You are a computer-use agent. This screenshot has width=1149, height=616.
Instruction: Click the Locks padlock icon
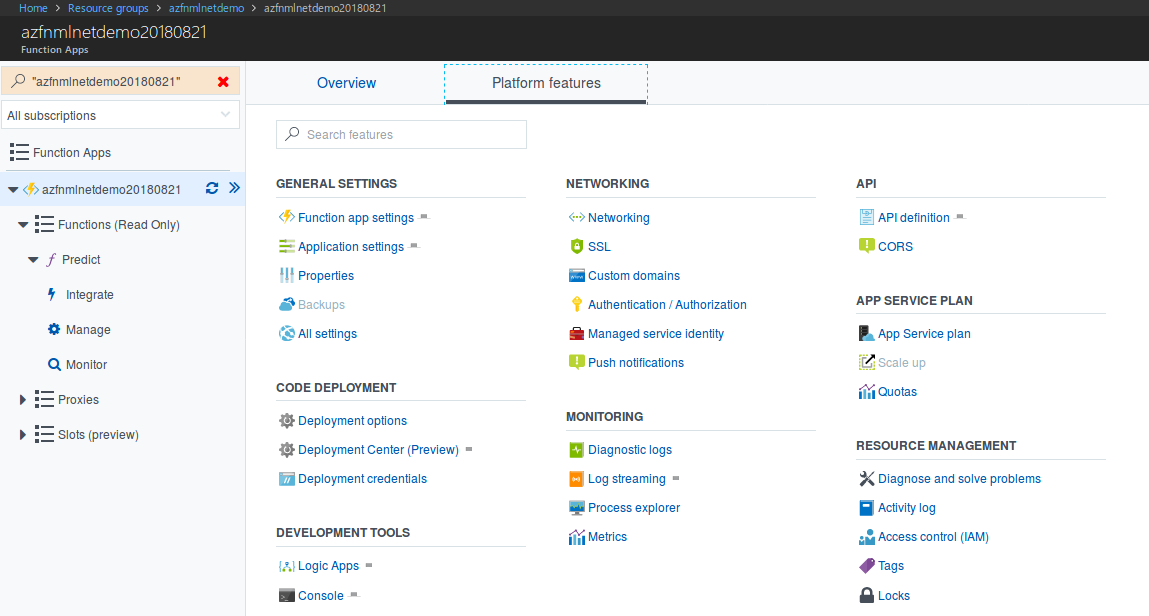pos(867,595)
